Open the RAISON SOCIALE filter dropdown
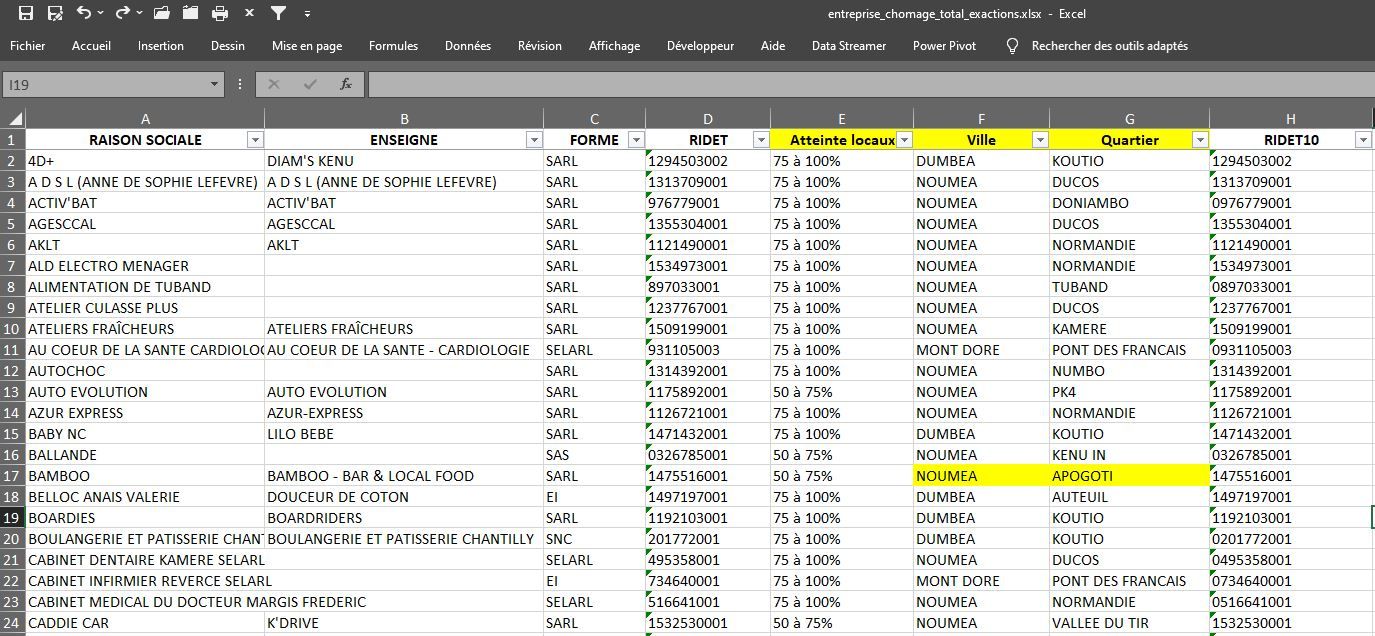This screenshot has width=1375, height=636. pyautogui.click(x=255, y=140)
